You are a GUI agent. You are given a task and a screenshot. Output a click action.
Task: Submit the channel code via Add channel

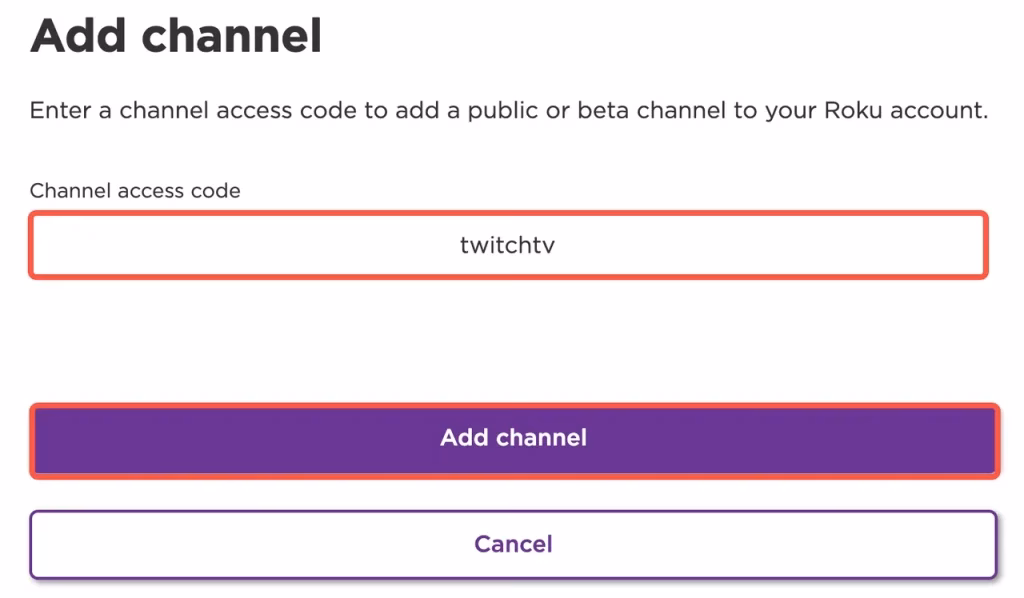[x=512, y=439]
